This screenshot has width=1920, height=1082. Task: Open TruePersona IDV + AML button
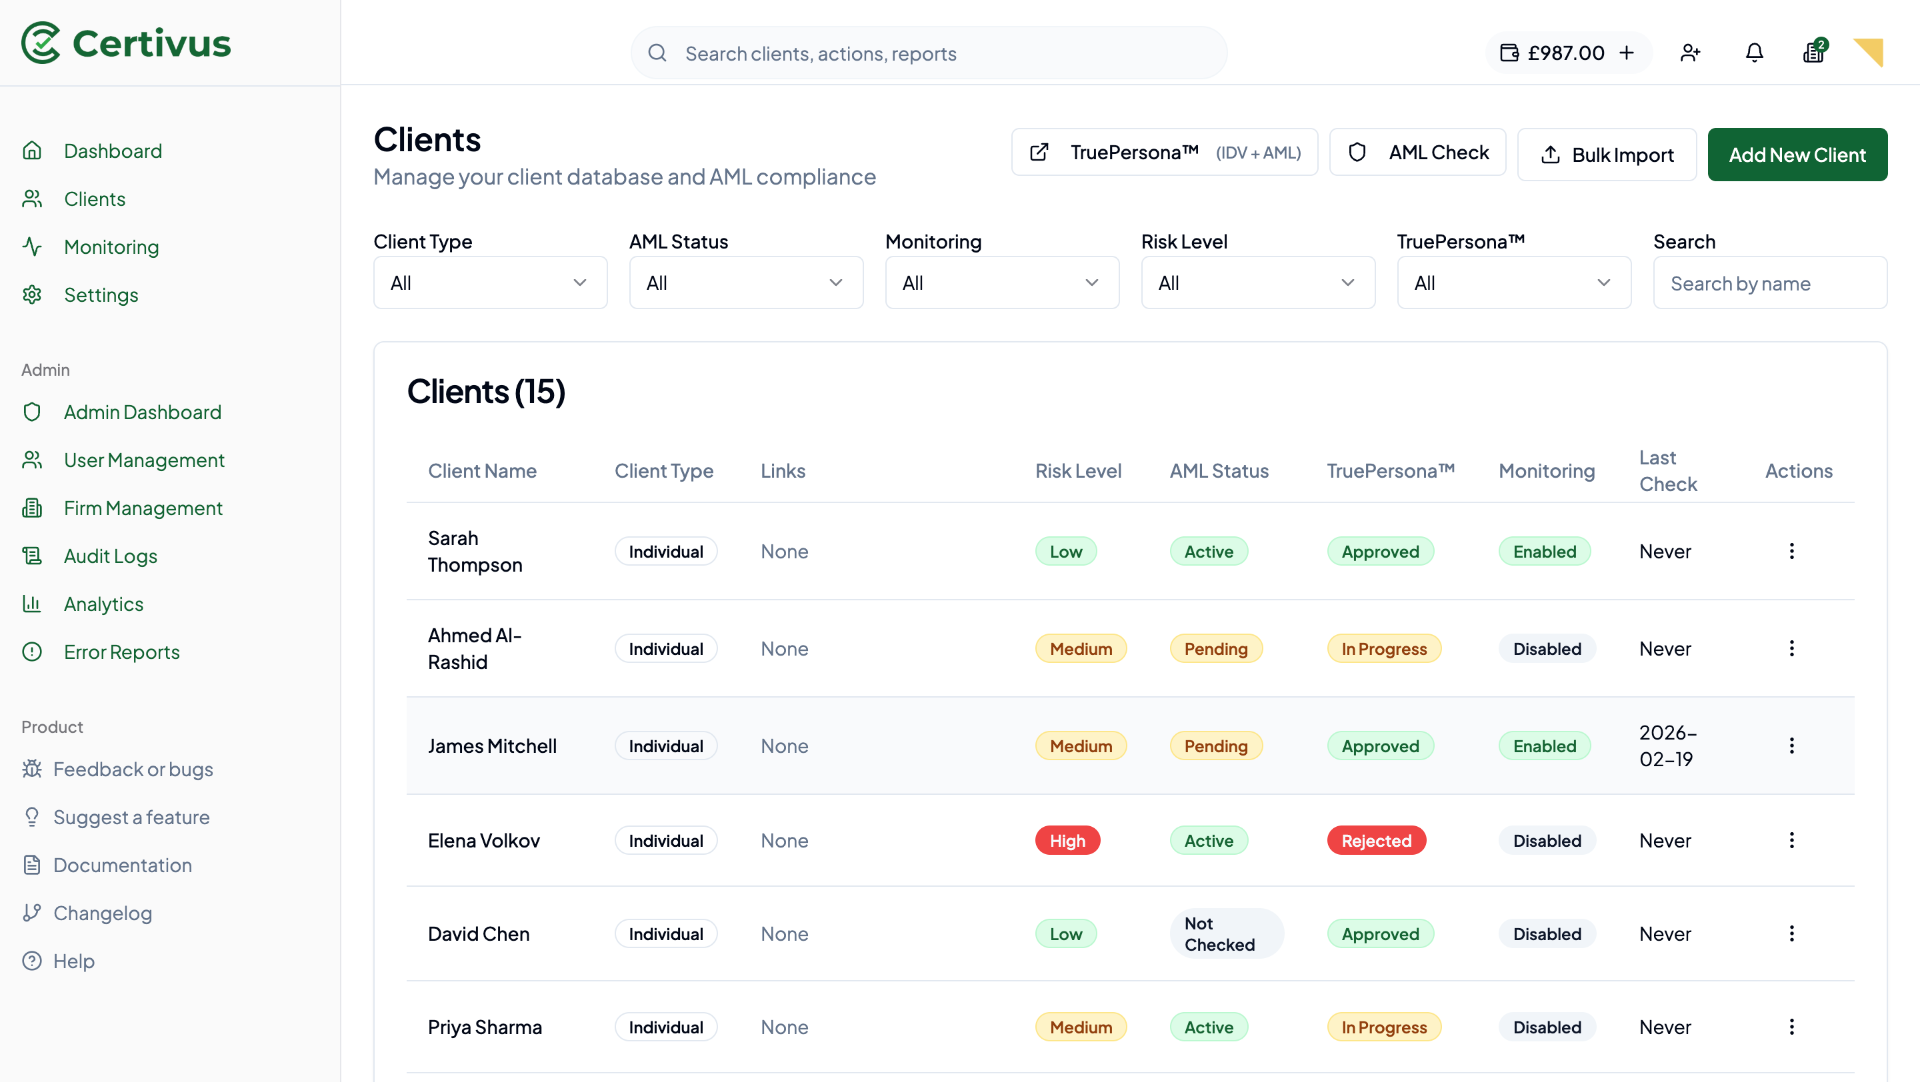coord(1164,152)
